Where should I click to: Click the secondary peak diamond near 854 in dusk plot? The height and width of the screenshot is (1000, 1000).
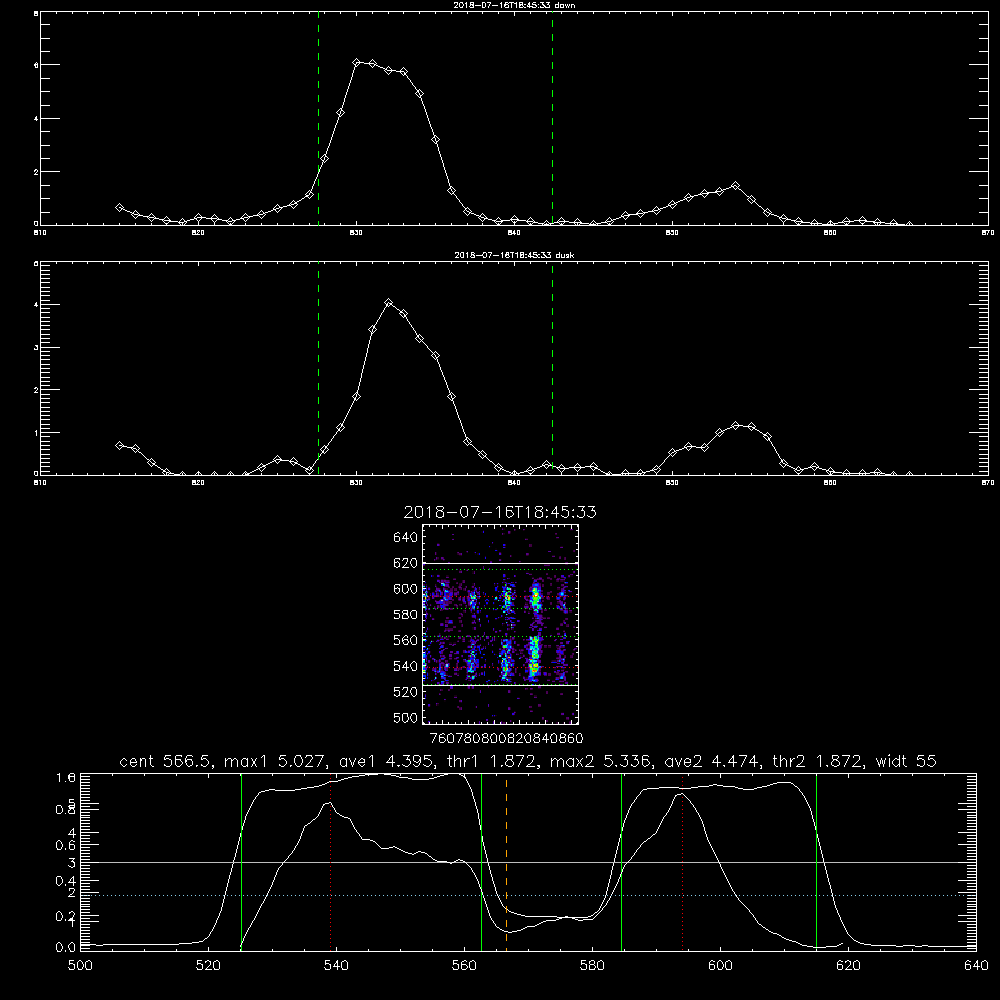click(x=735, y=425)
